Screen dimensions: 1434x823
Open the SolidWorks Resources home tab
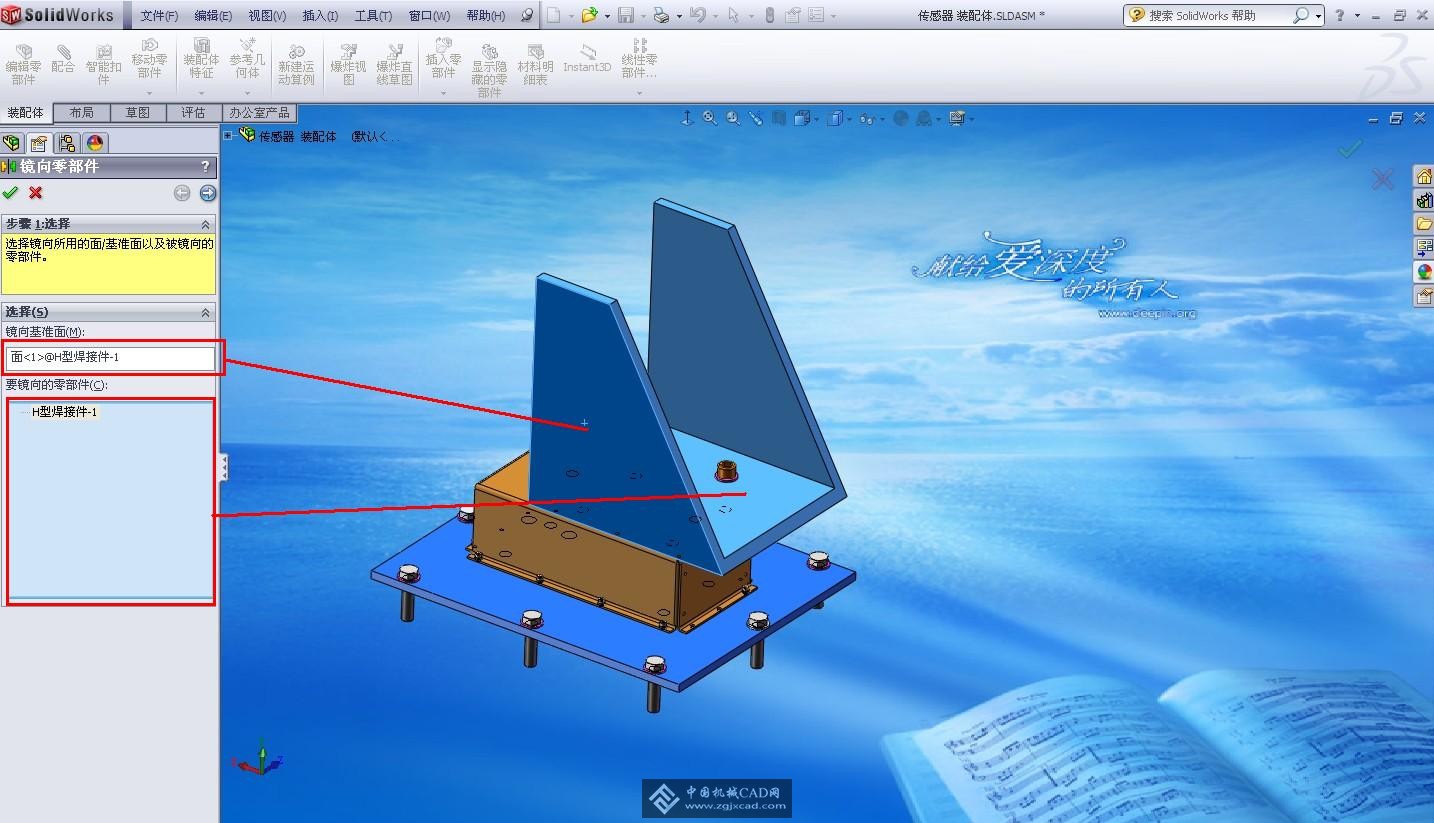(1423, 176)
